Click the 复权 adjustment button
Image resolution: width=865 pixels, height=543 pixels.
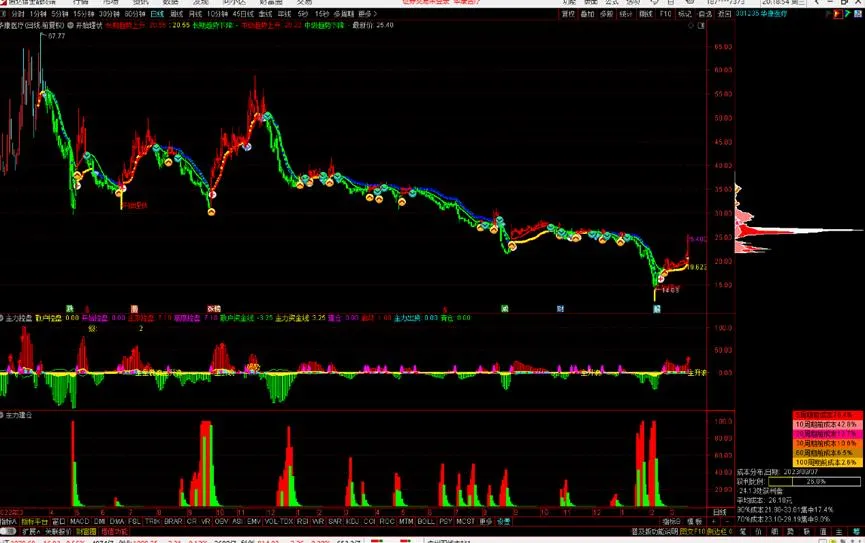pyautogui.click(x=569, y=15)
